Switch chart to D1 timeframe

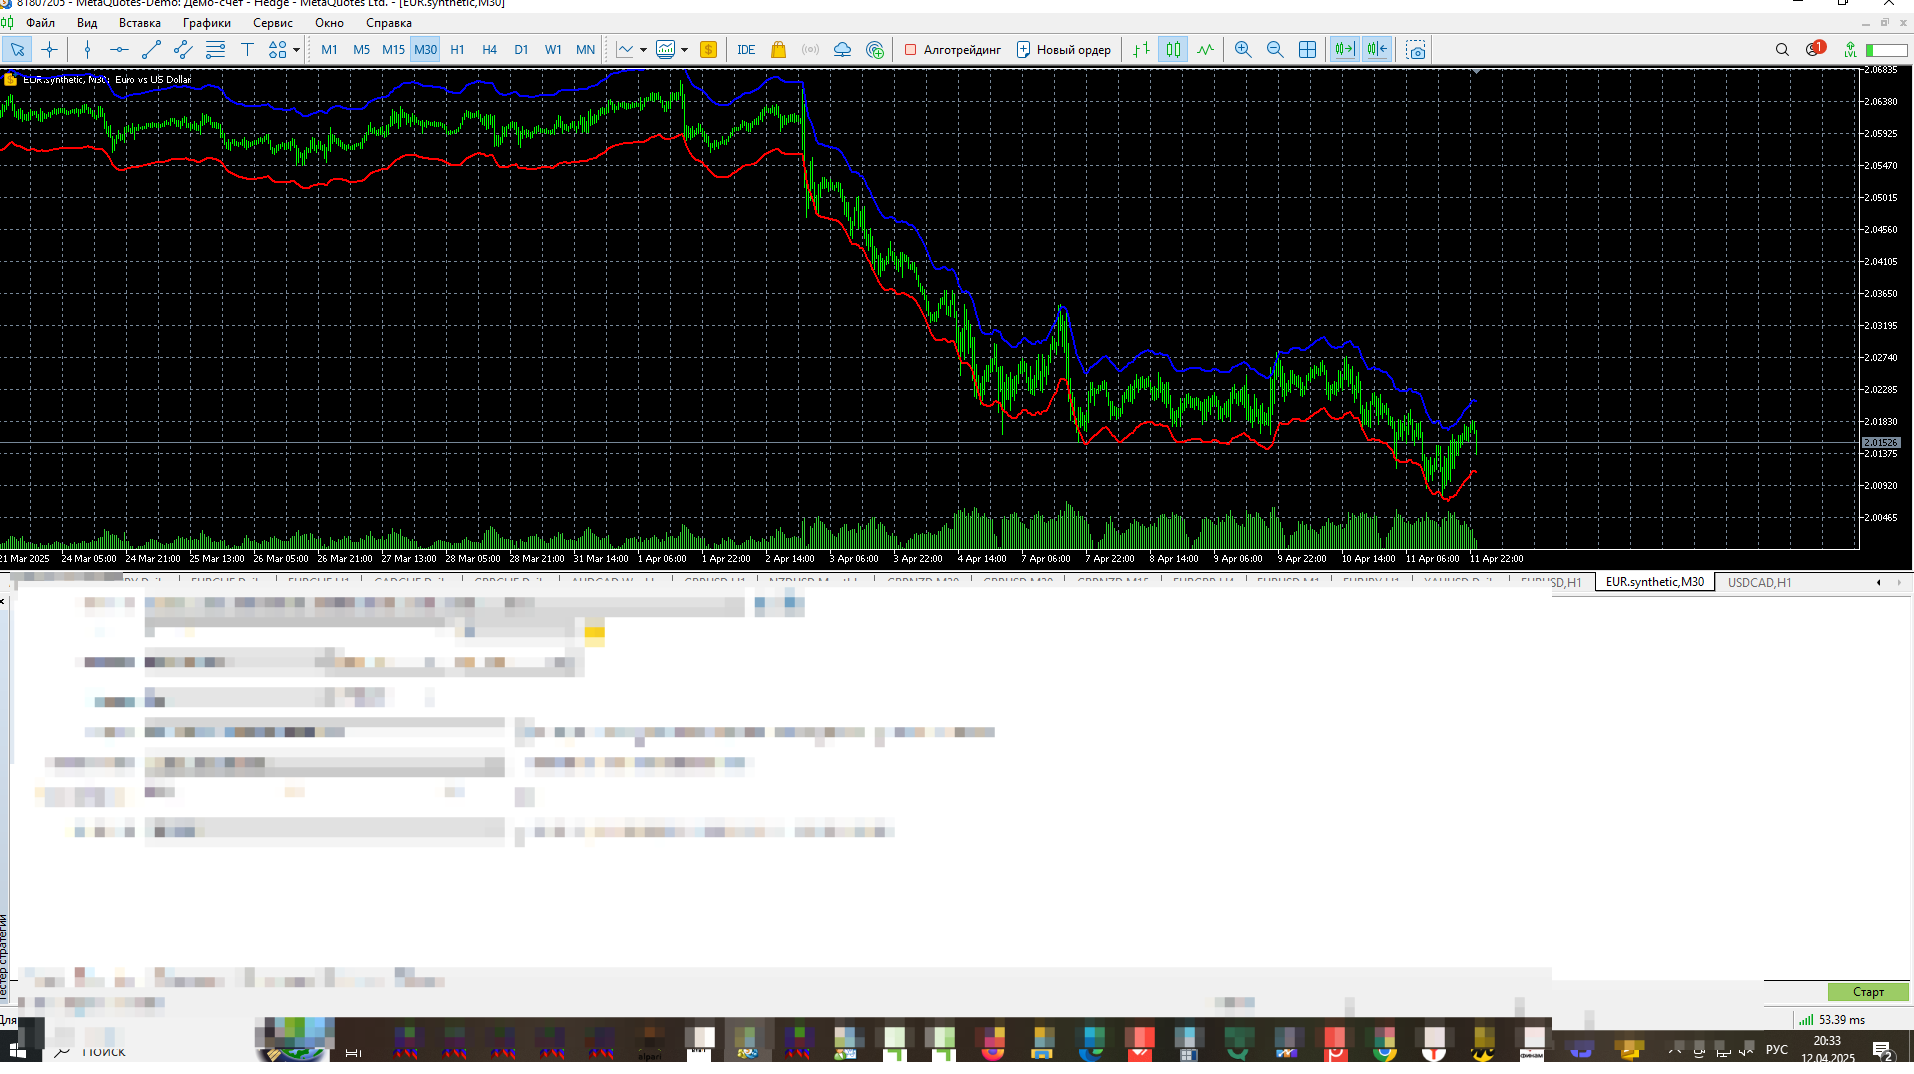click(x=521, y=49)
